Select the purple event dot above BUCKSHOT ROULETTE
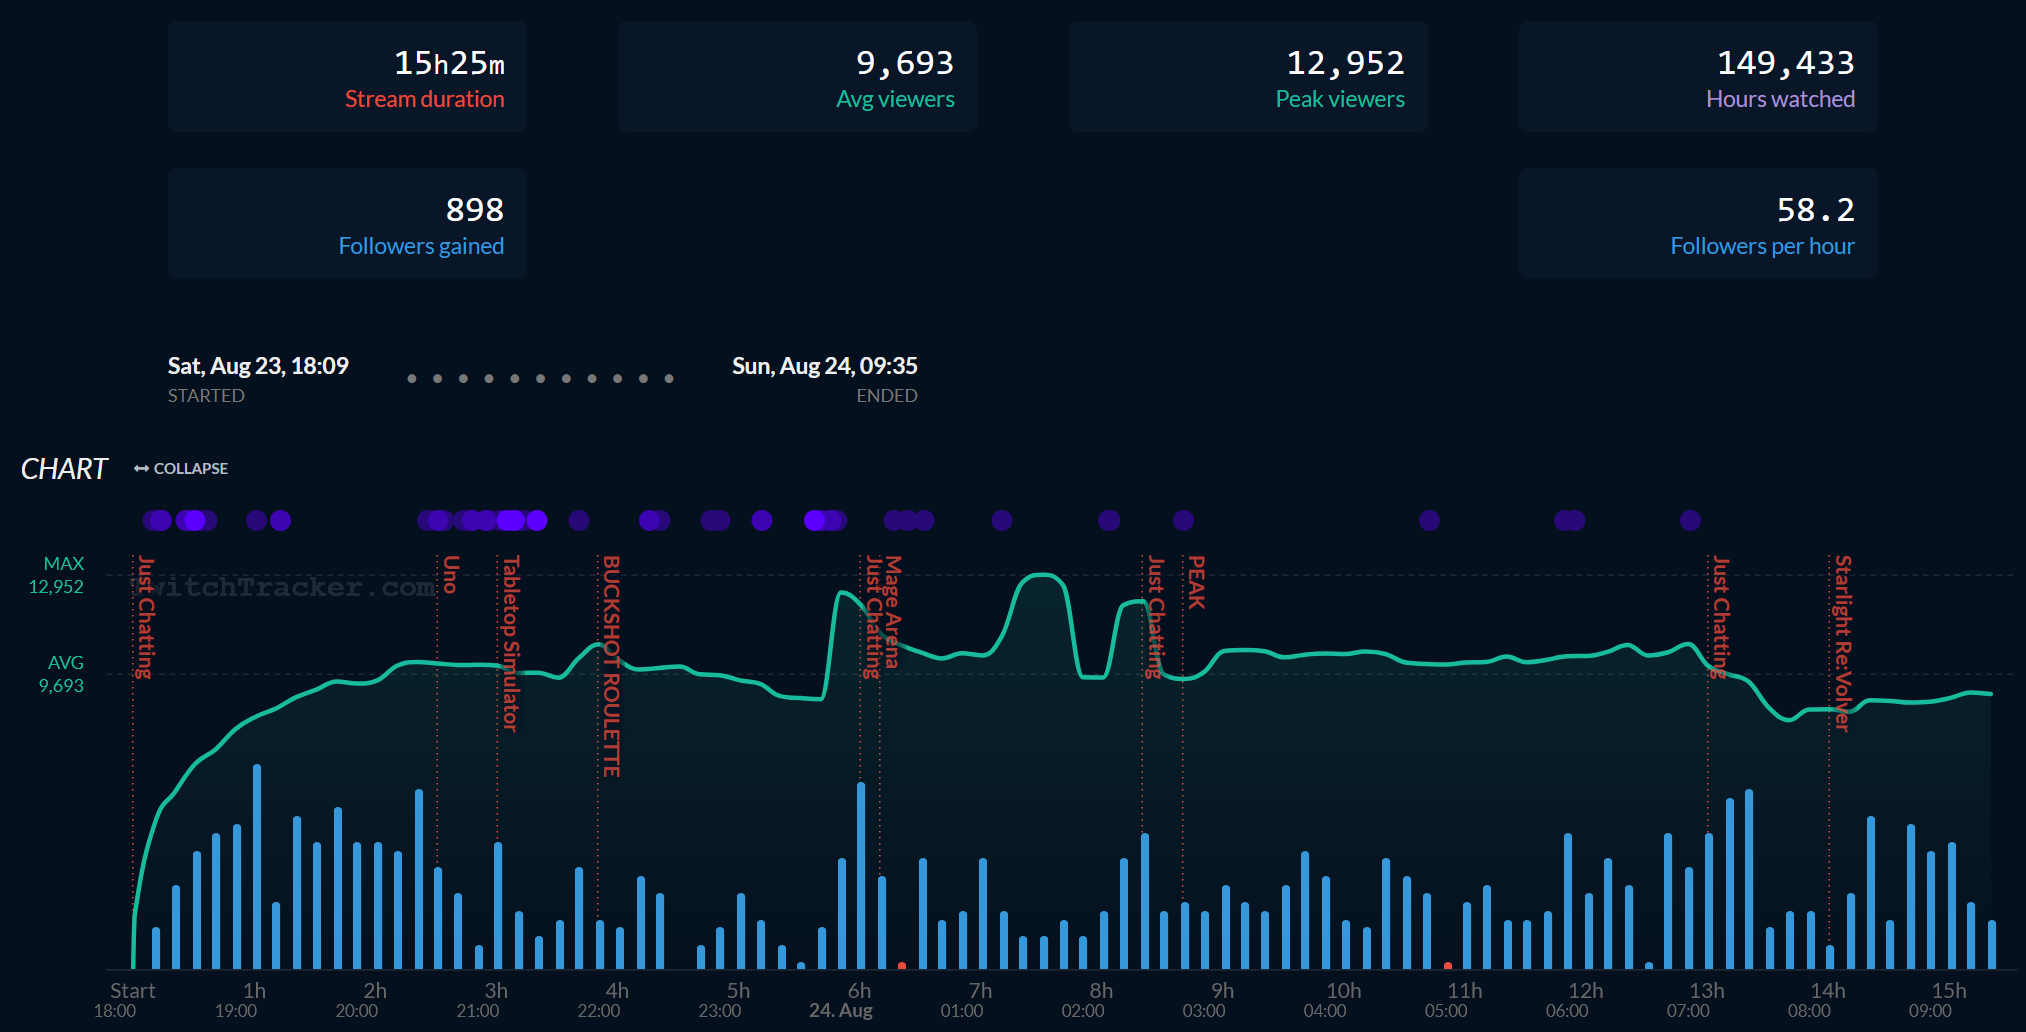This screenshot has height=1032, width=2026. click(579, 520)
